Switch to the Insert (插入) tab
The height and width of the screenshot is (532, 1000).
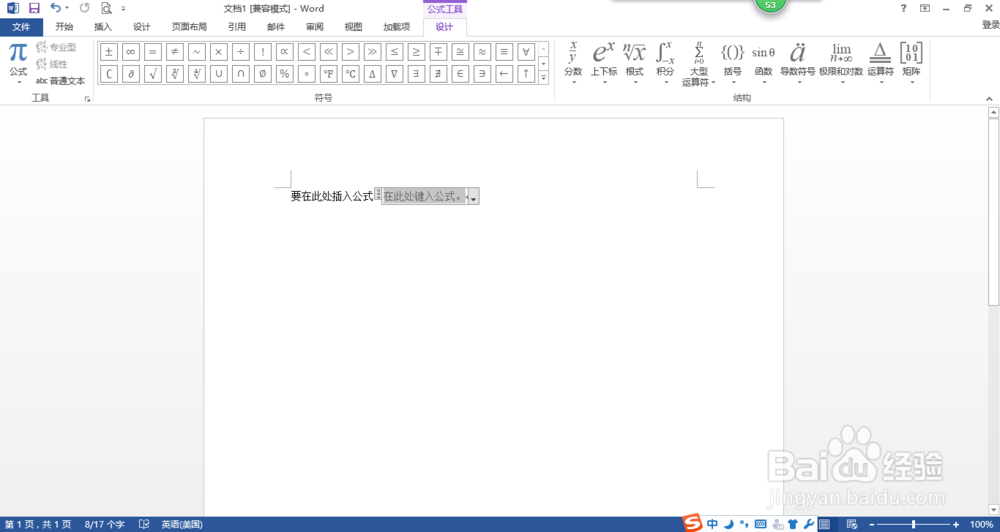pos(103,27)
